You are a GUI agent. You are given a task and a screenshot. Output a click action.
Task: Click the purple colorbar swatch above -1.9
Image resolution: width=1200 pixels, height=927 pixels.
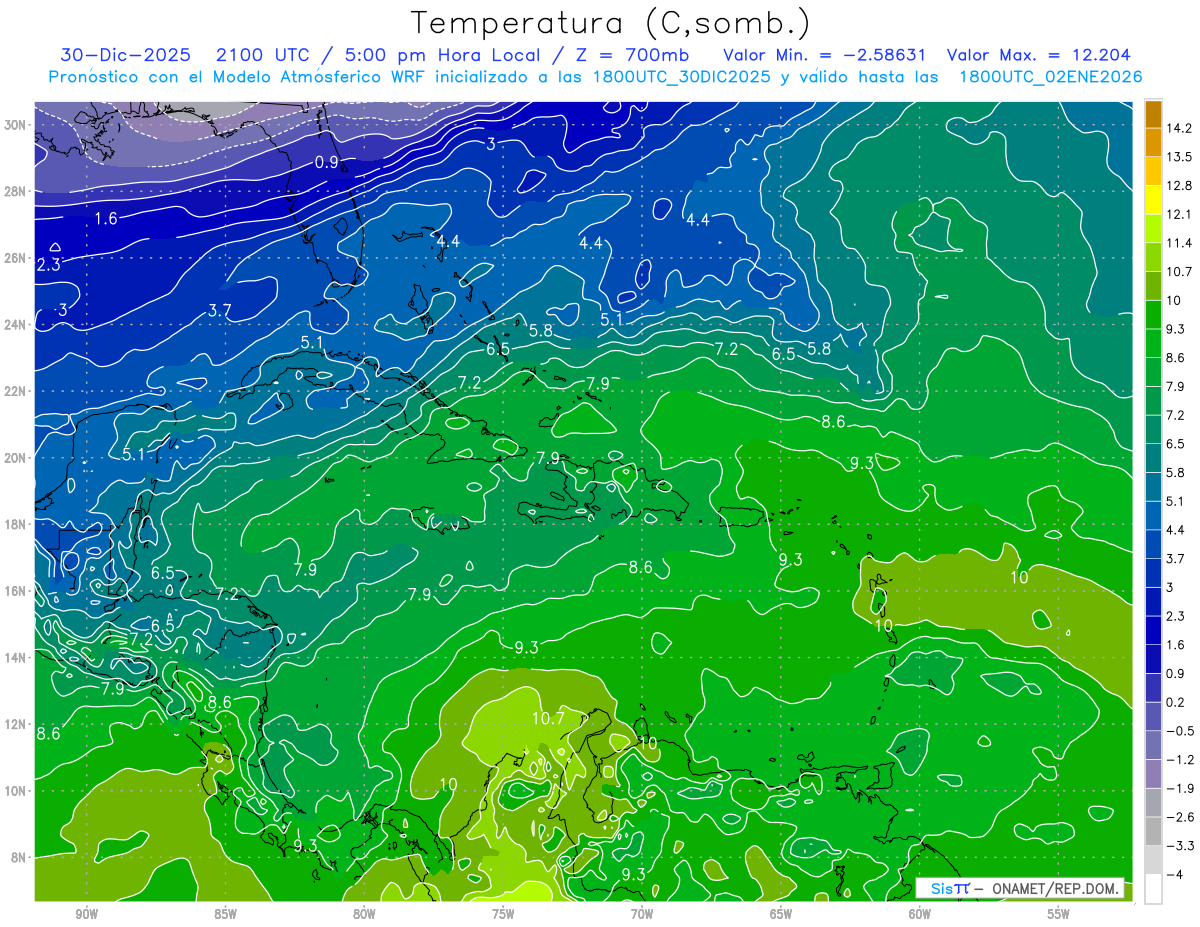[1153, 773]
